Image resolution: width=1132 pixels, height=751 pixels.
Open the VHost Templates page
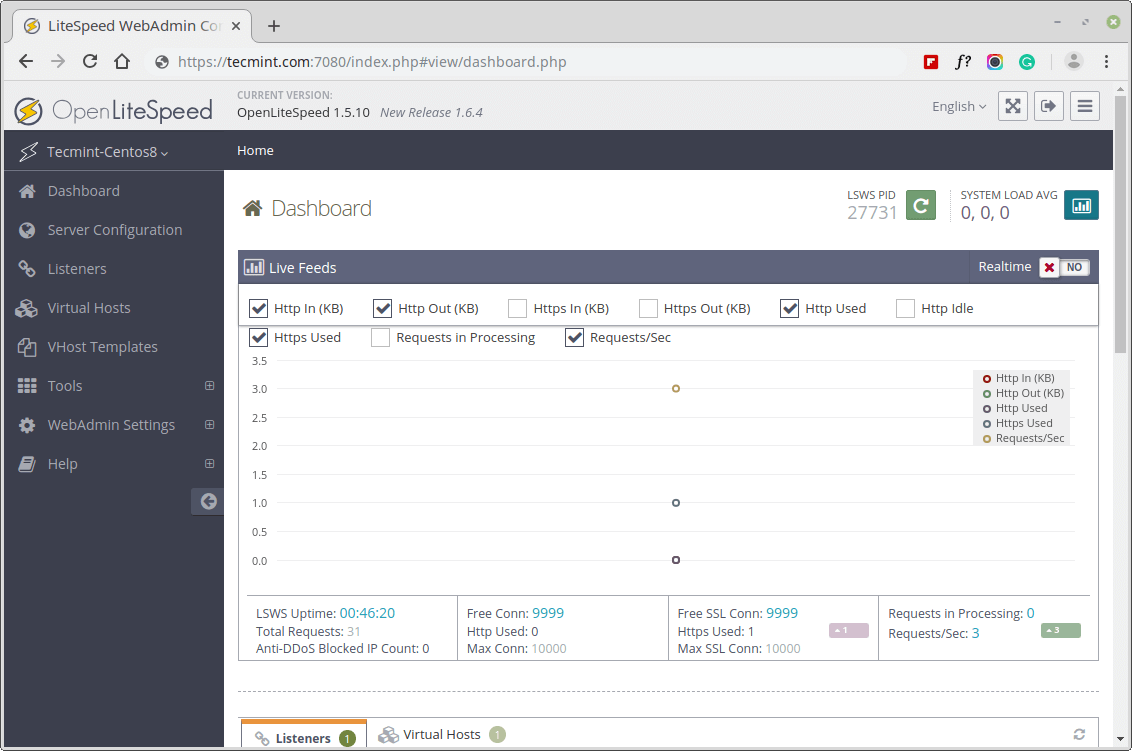tap(101, 346)
